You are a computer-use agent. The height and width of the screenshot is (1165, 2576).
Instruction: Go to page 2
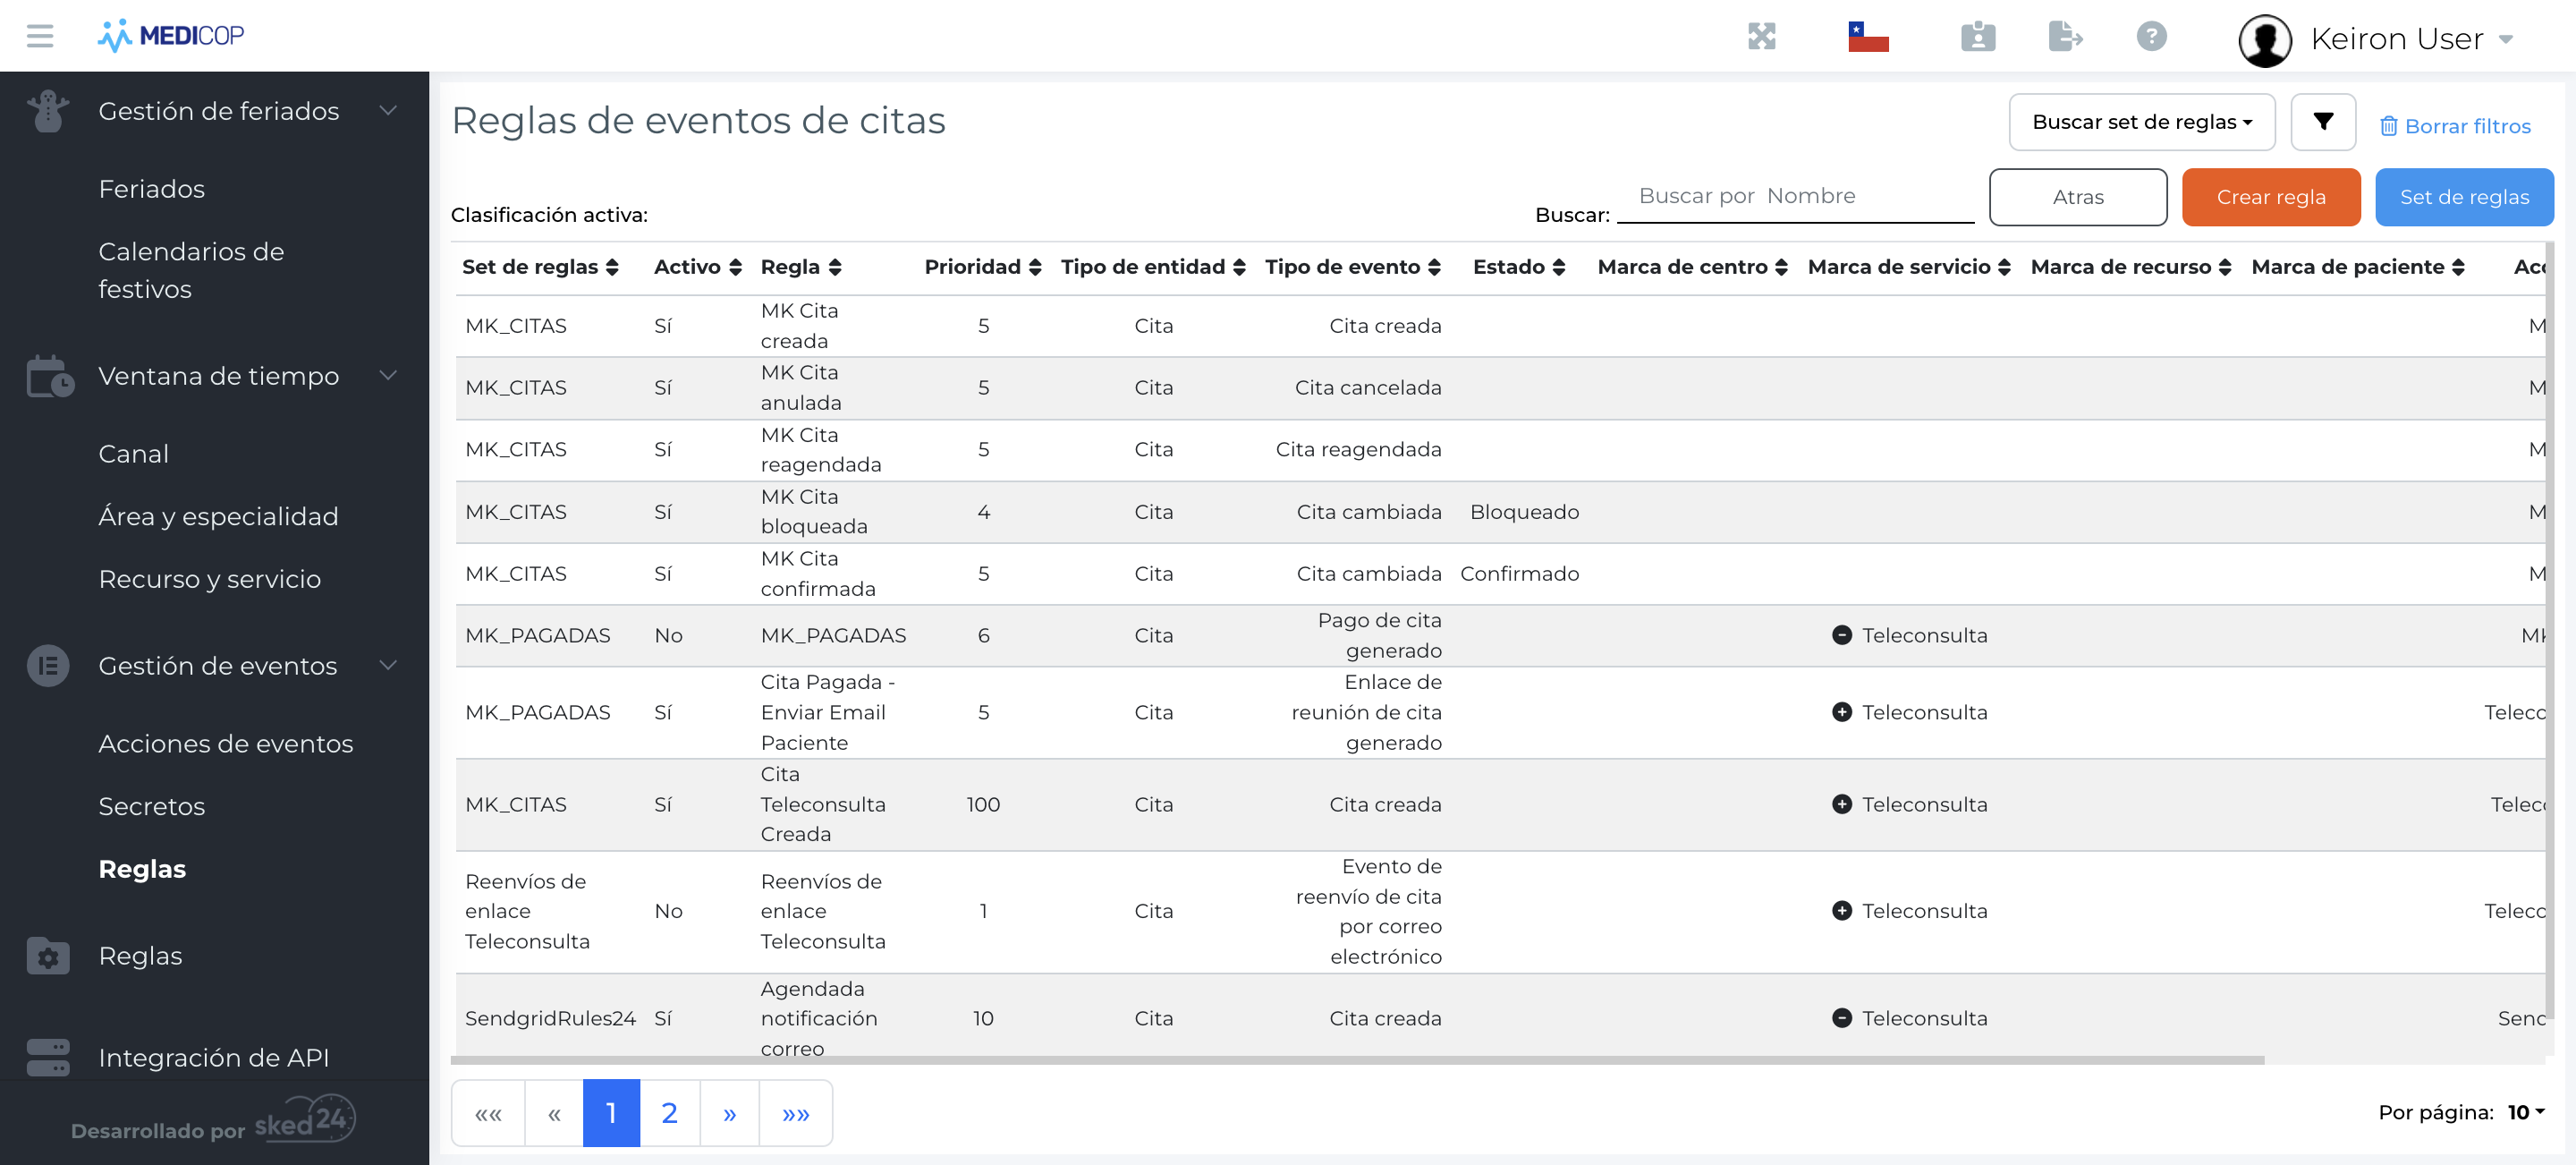(669, 1113)
